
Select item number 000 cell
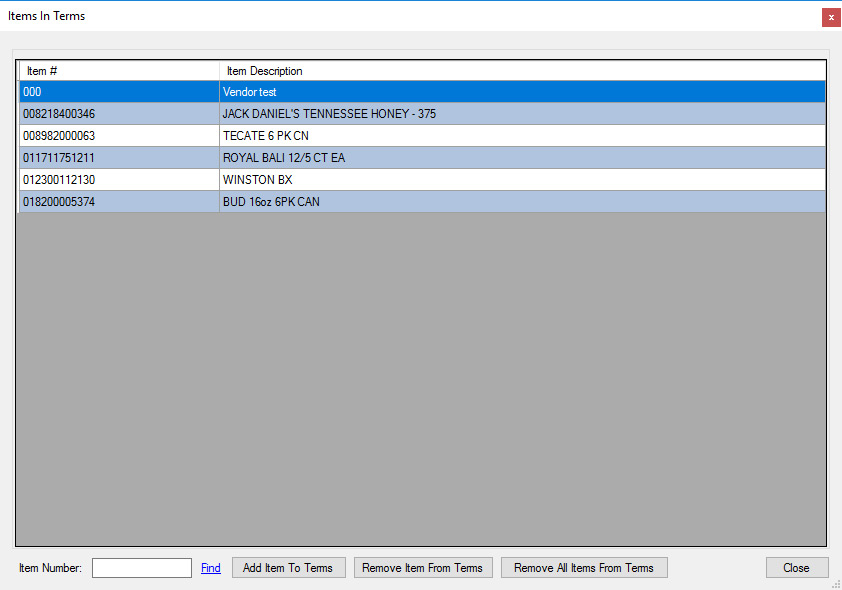(119, 92)
